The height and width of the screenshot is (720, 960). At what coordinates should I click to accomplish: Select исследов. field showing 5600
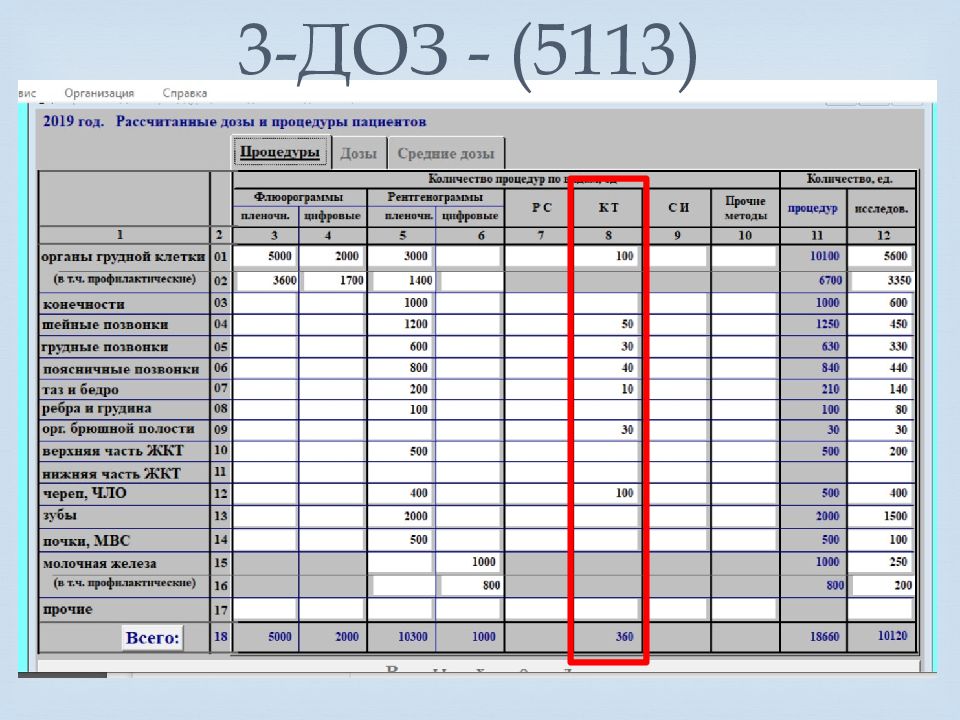[x=881, y=258]
